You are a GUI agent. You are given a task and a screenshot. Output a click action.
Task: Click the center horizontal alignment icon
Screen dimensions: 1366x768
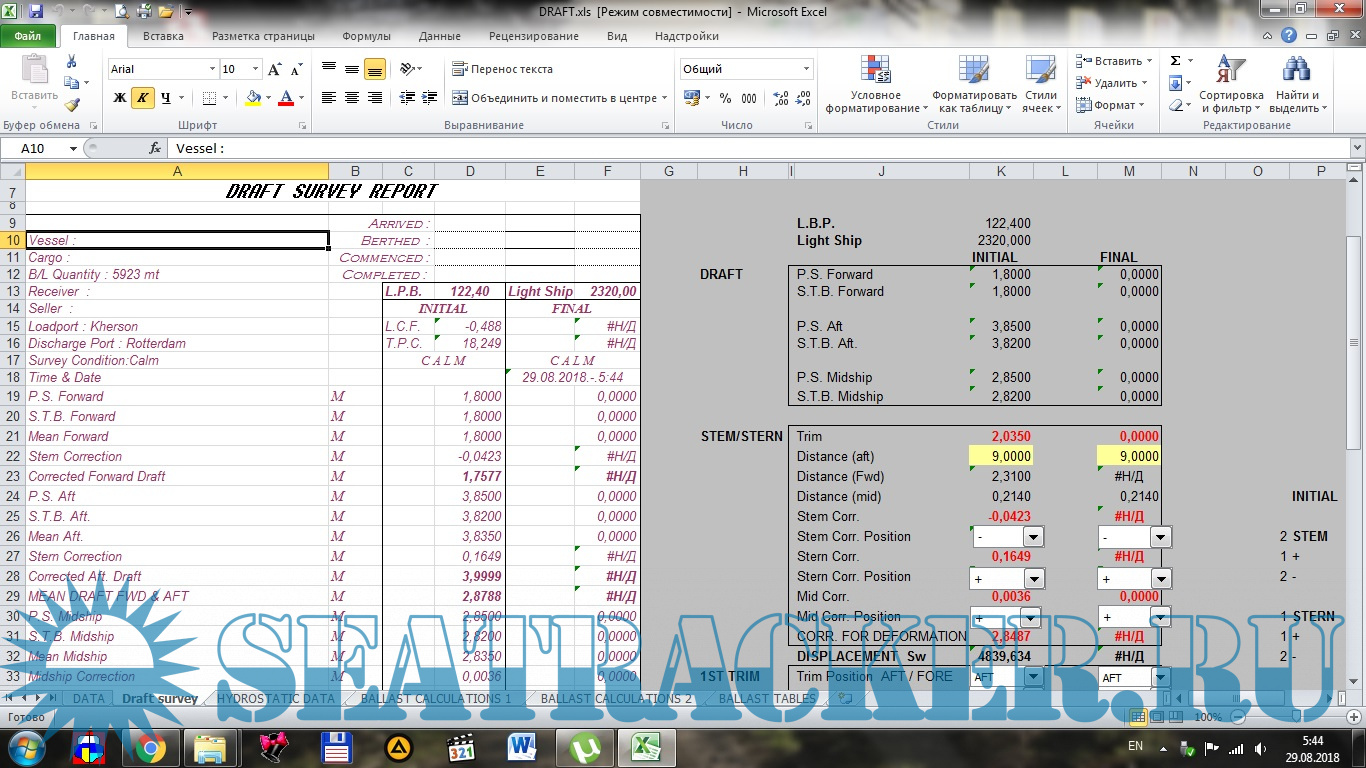coord(352,98)
